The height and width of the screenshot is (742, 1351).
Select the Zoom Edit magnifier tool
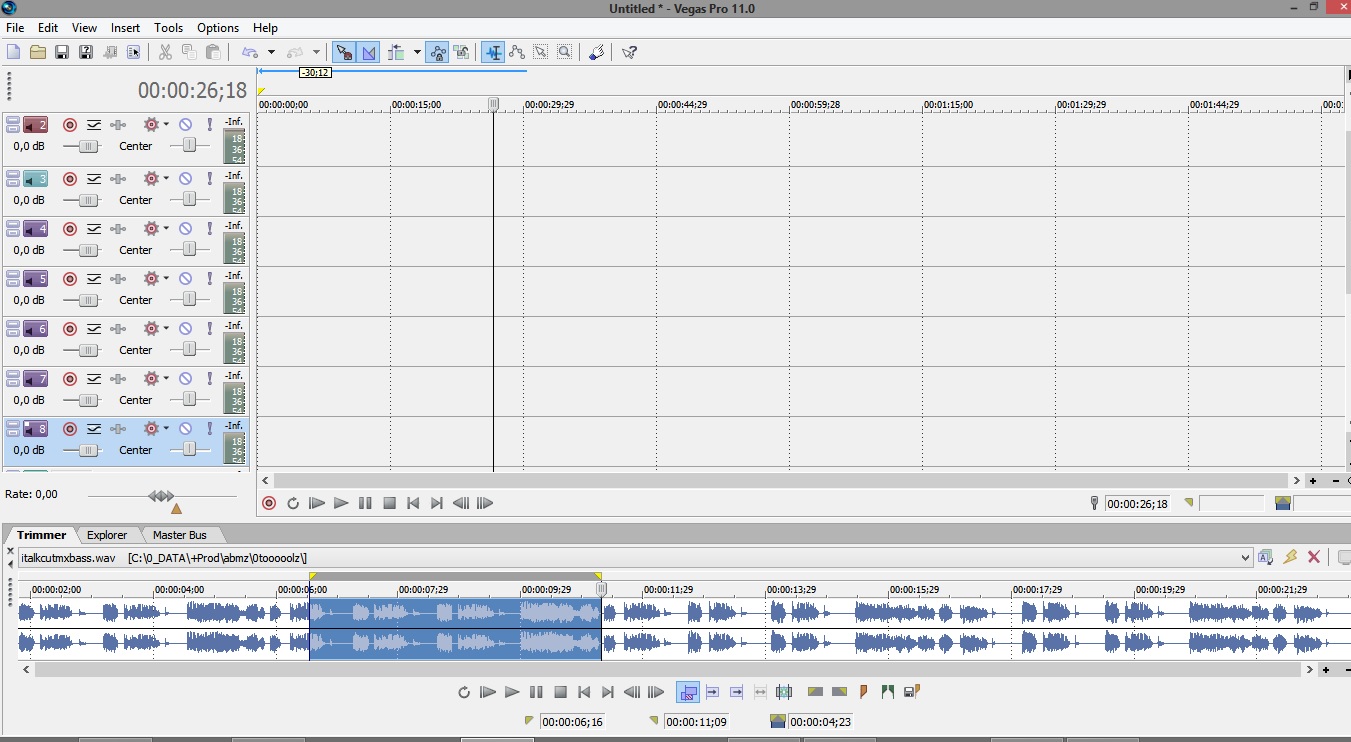[565, 52]
